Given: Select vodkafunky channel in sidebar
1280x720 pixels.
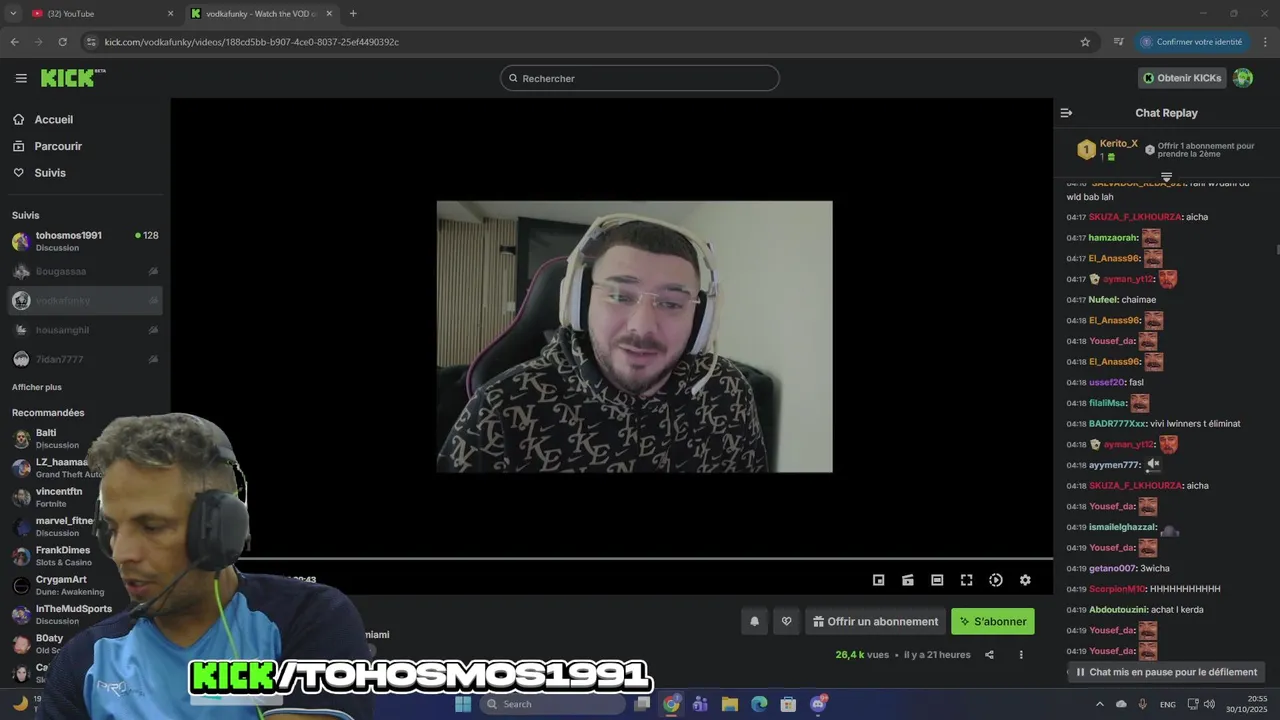Looking at the screenshot, I should 85,300.
